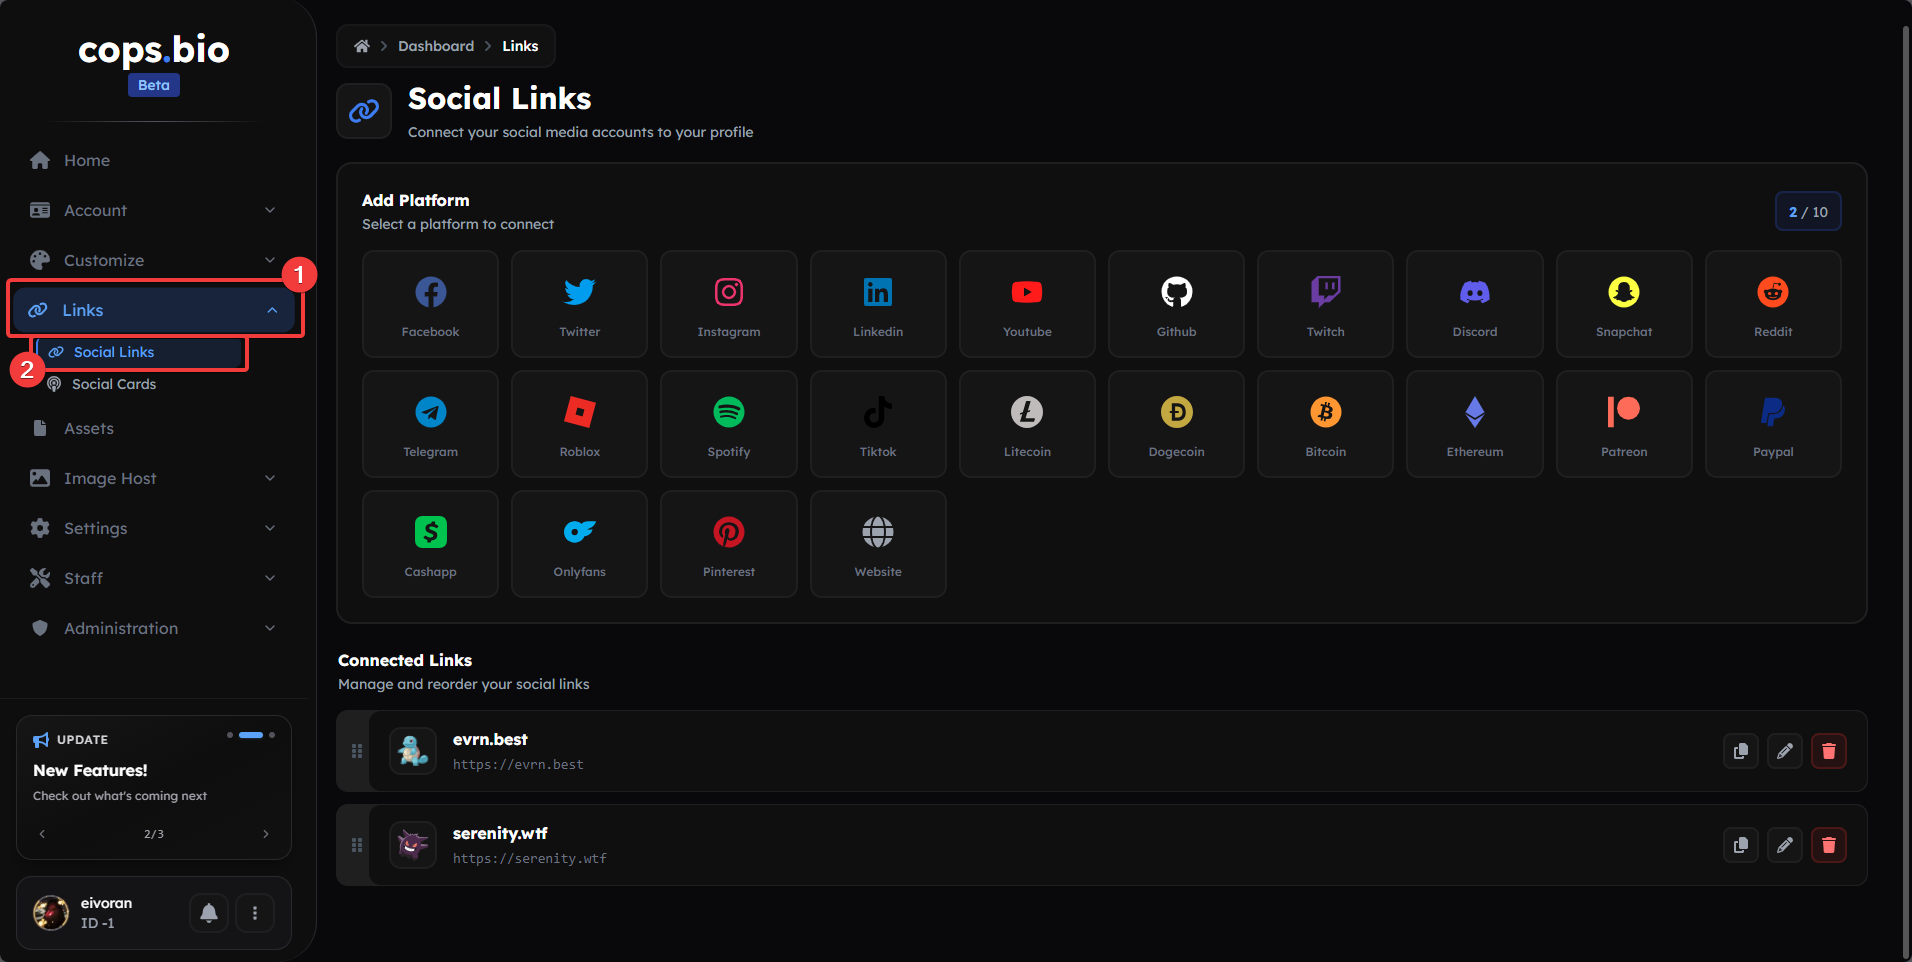Select the Website platform tile

pyautogui.click(x=877, y=544)
